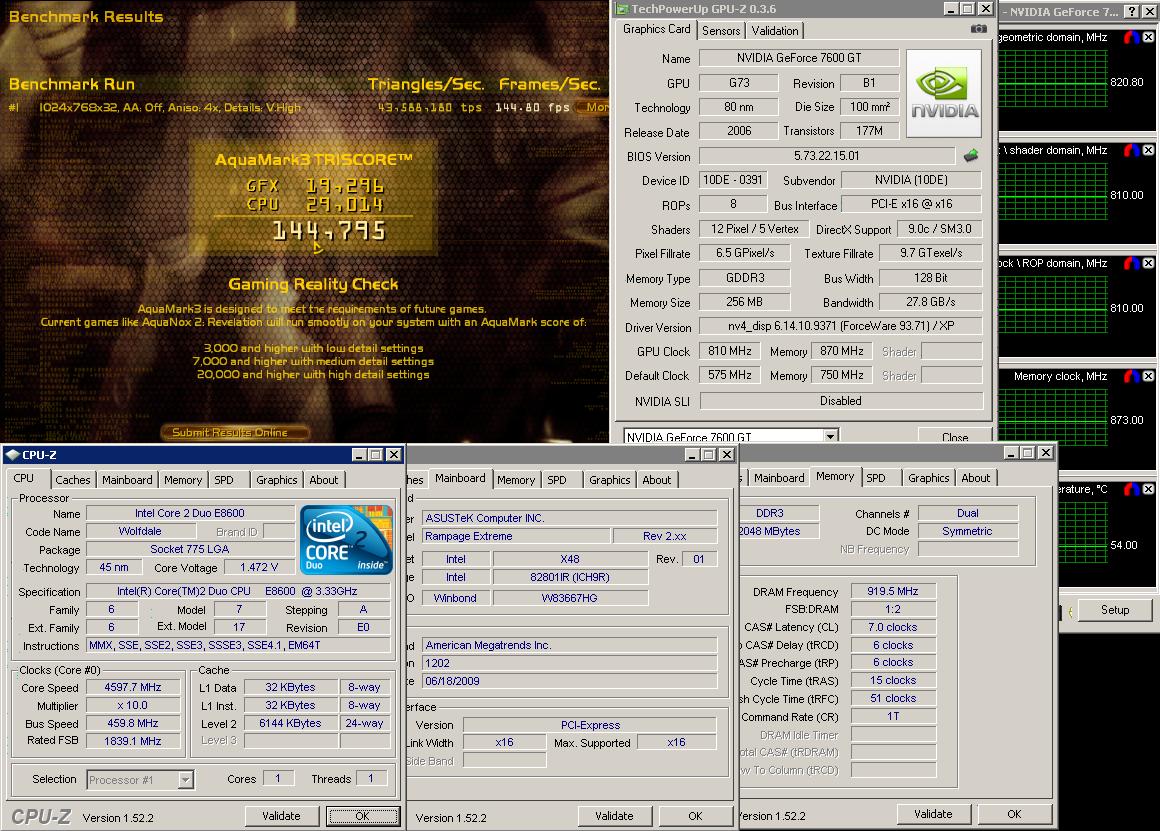The height and width of the screenshot is (831, 1160).
Task: Close the left CPU-Z window
Action: pos(394,454)
